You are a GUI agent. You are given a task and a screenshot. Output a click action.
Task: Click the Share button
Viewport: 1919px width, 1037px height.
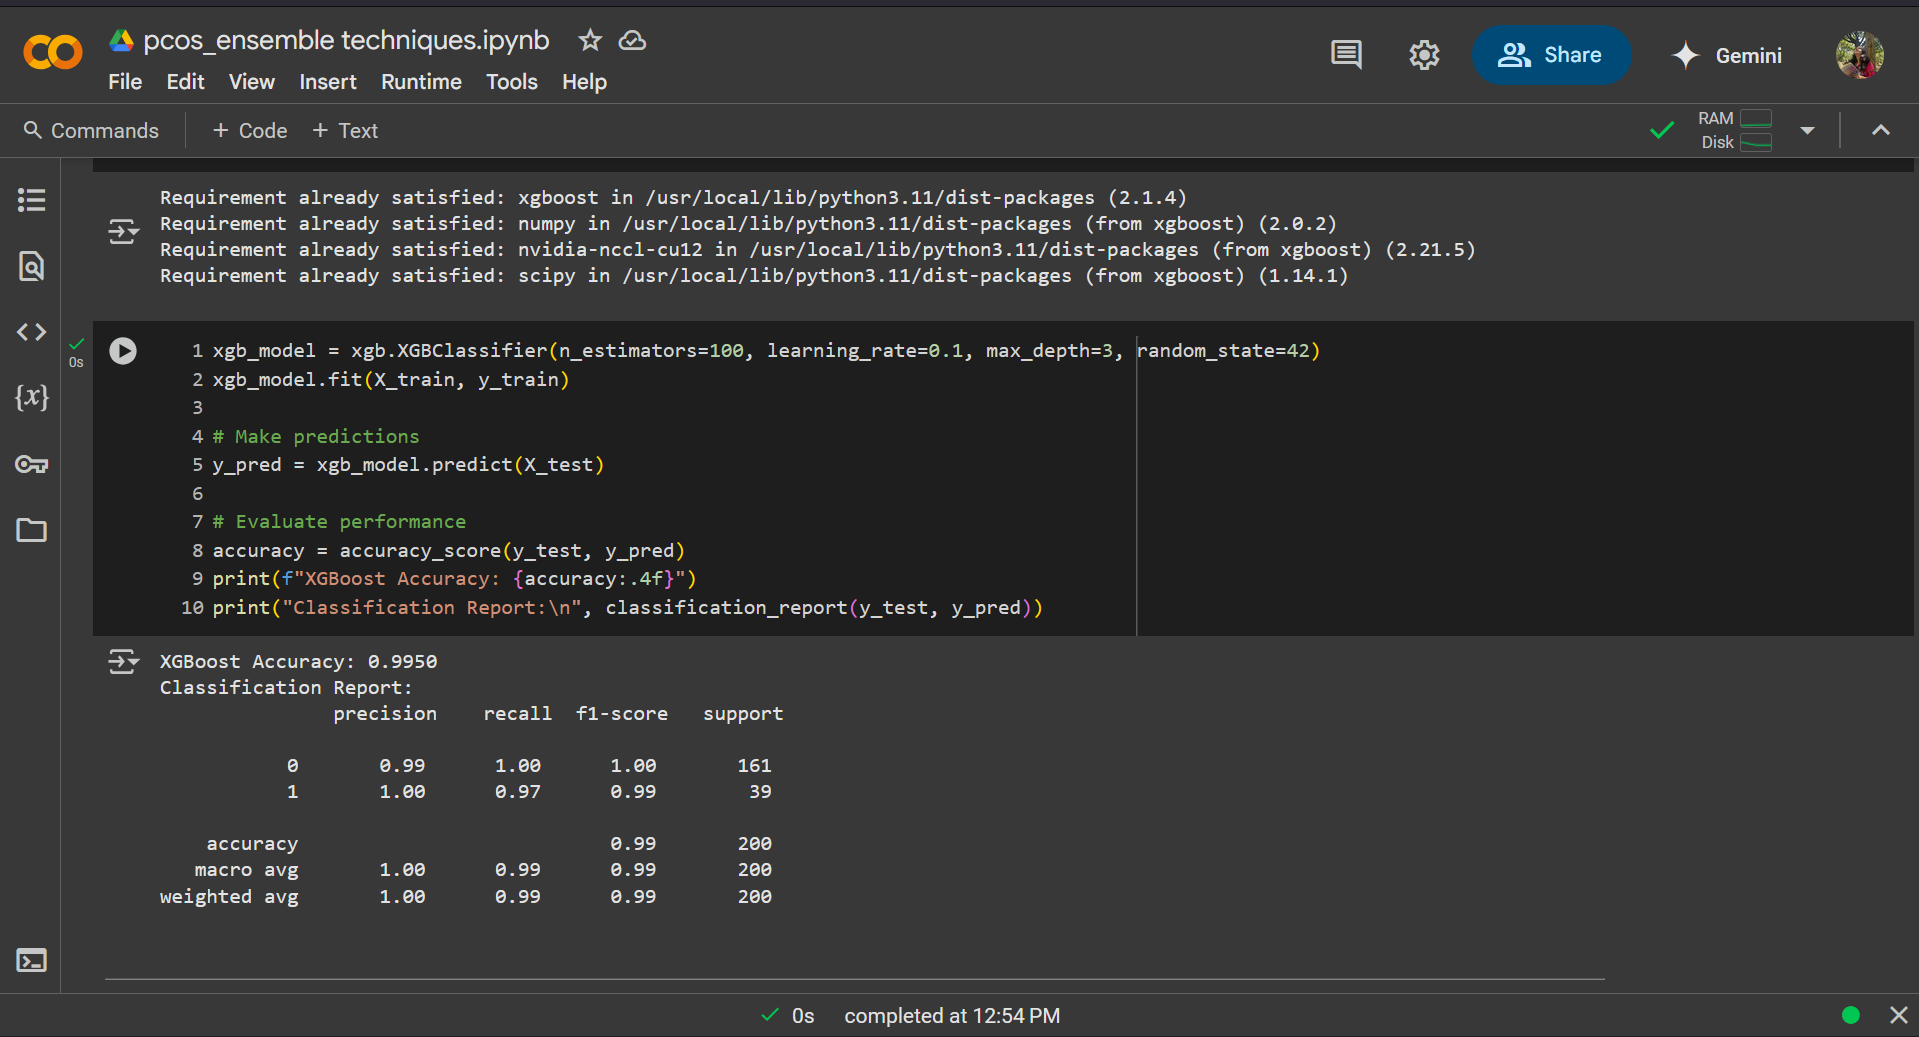[1551, 55]
